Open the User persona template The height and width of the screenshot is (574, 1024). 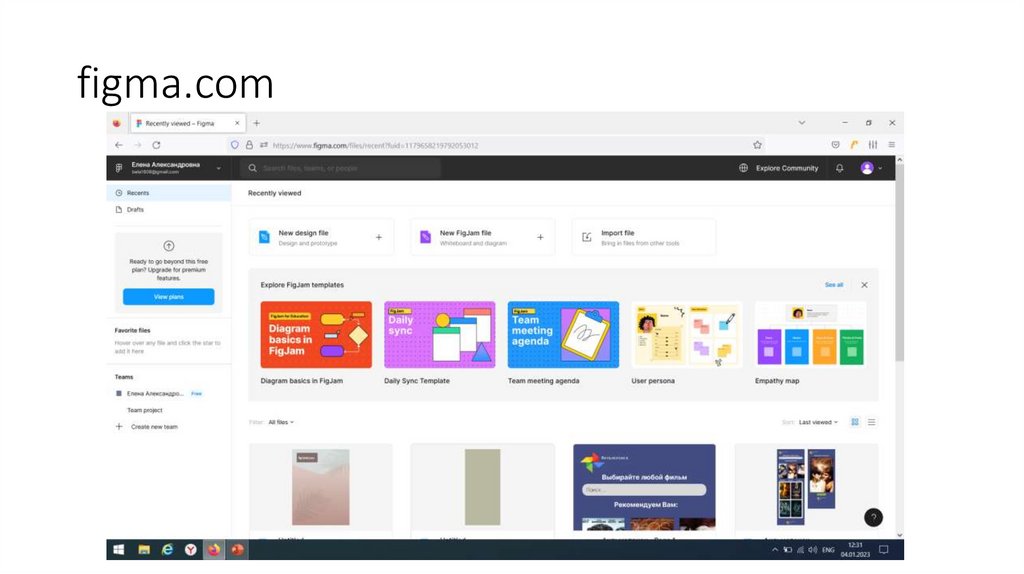686,334
